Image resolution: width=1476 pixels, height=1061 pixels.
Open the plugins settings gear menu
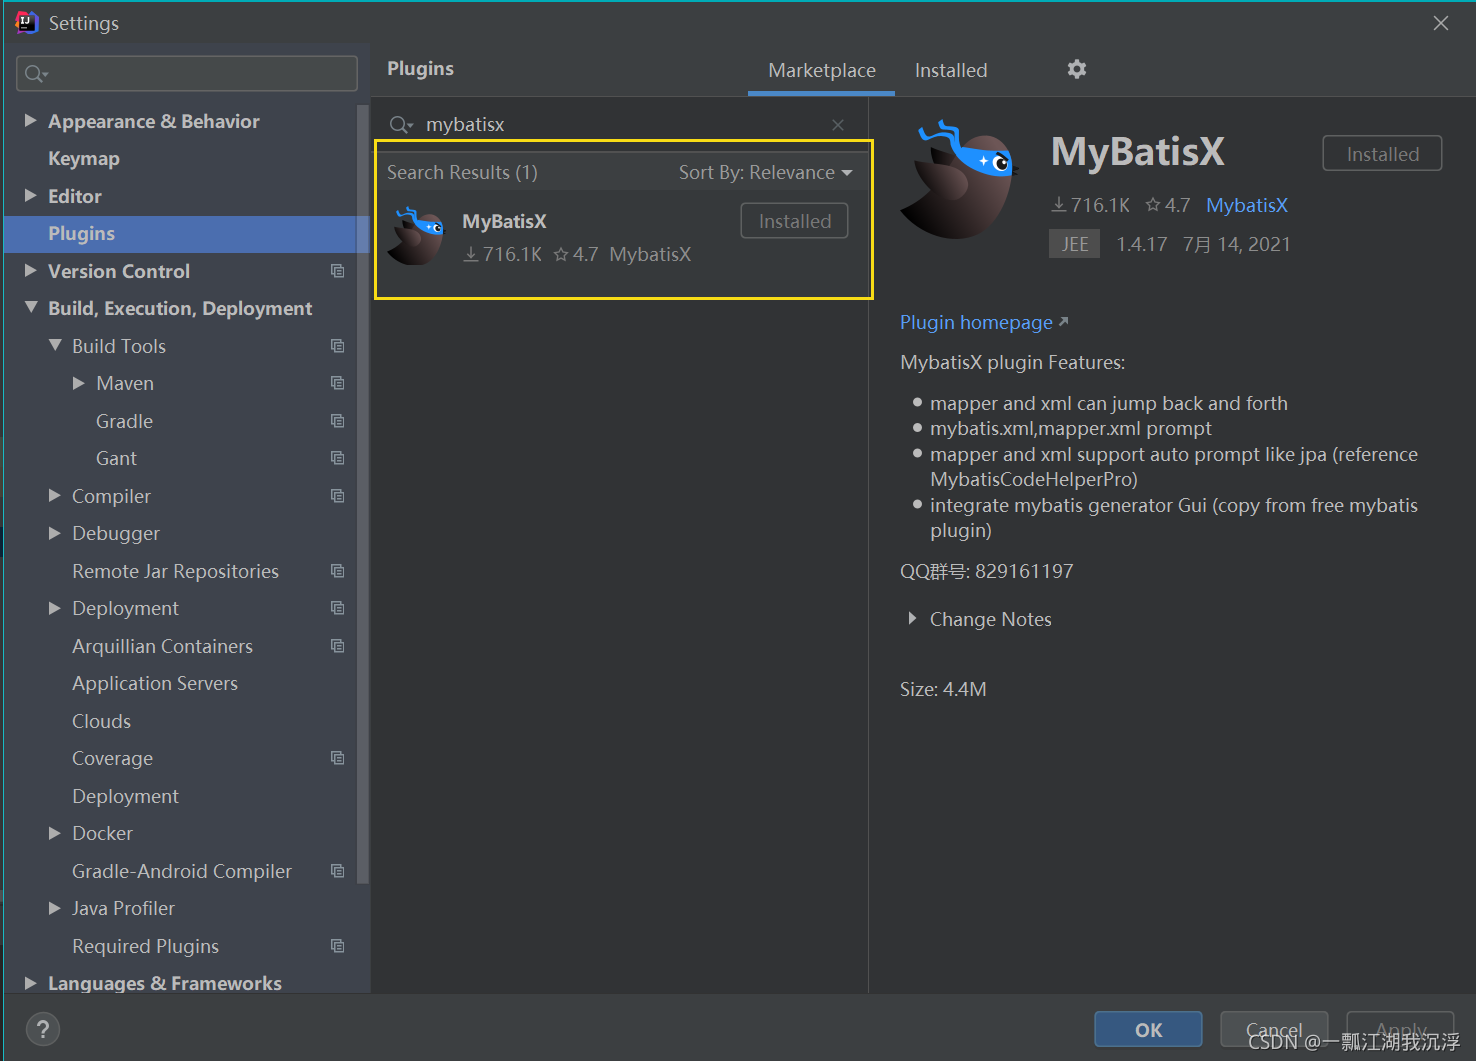(x=1076, y=69)
